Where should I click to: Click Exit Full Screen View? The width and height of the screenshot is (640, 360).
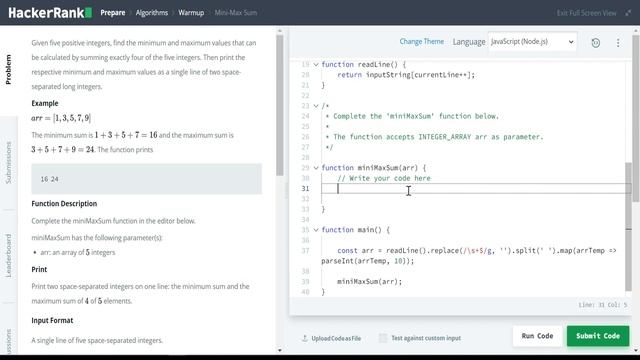tap(587, 13)
